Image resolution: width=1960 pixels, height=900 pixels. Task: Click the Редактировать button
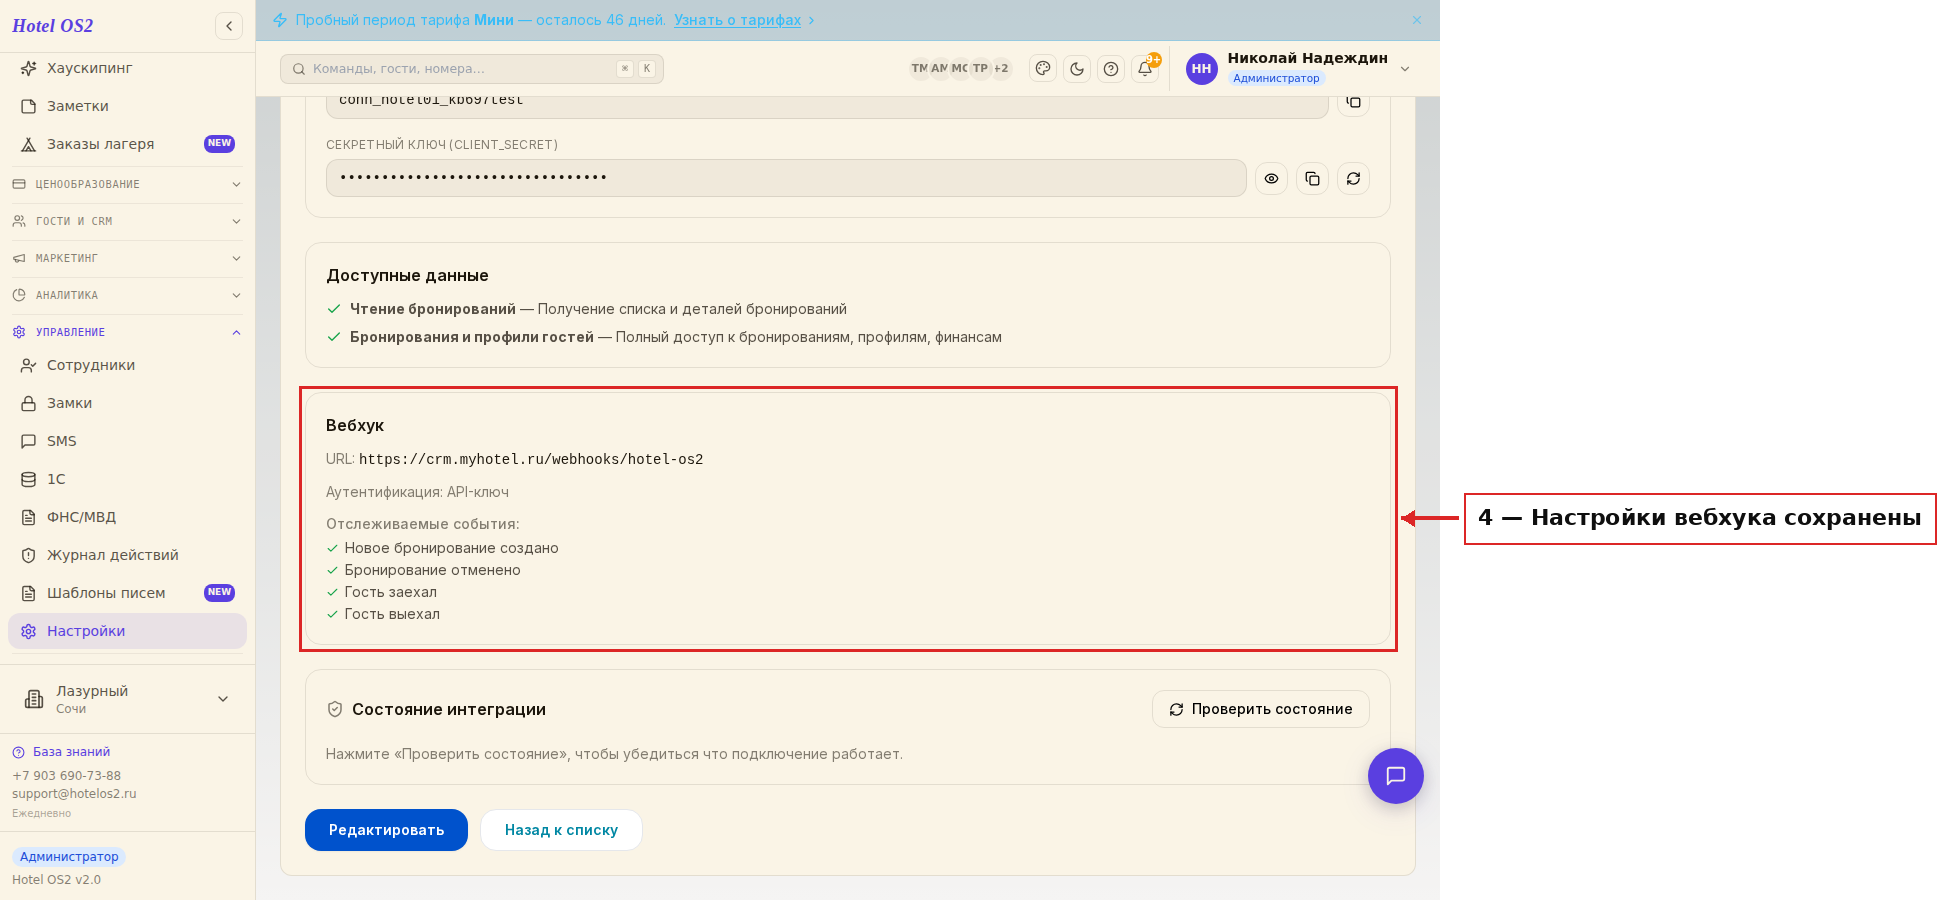tap(386, 830)
